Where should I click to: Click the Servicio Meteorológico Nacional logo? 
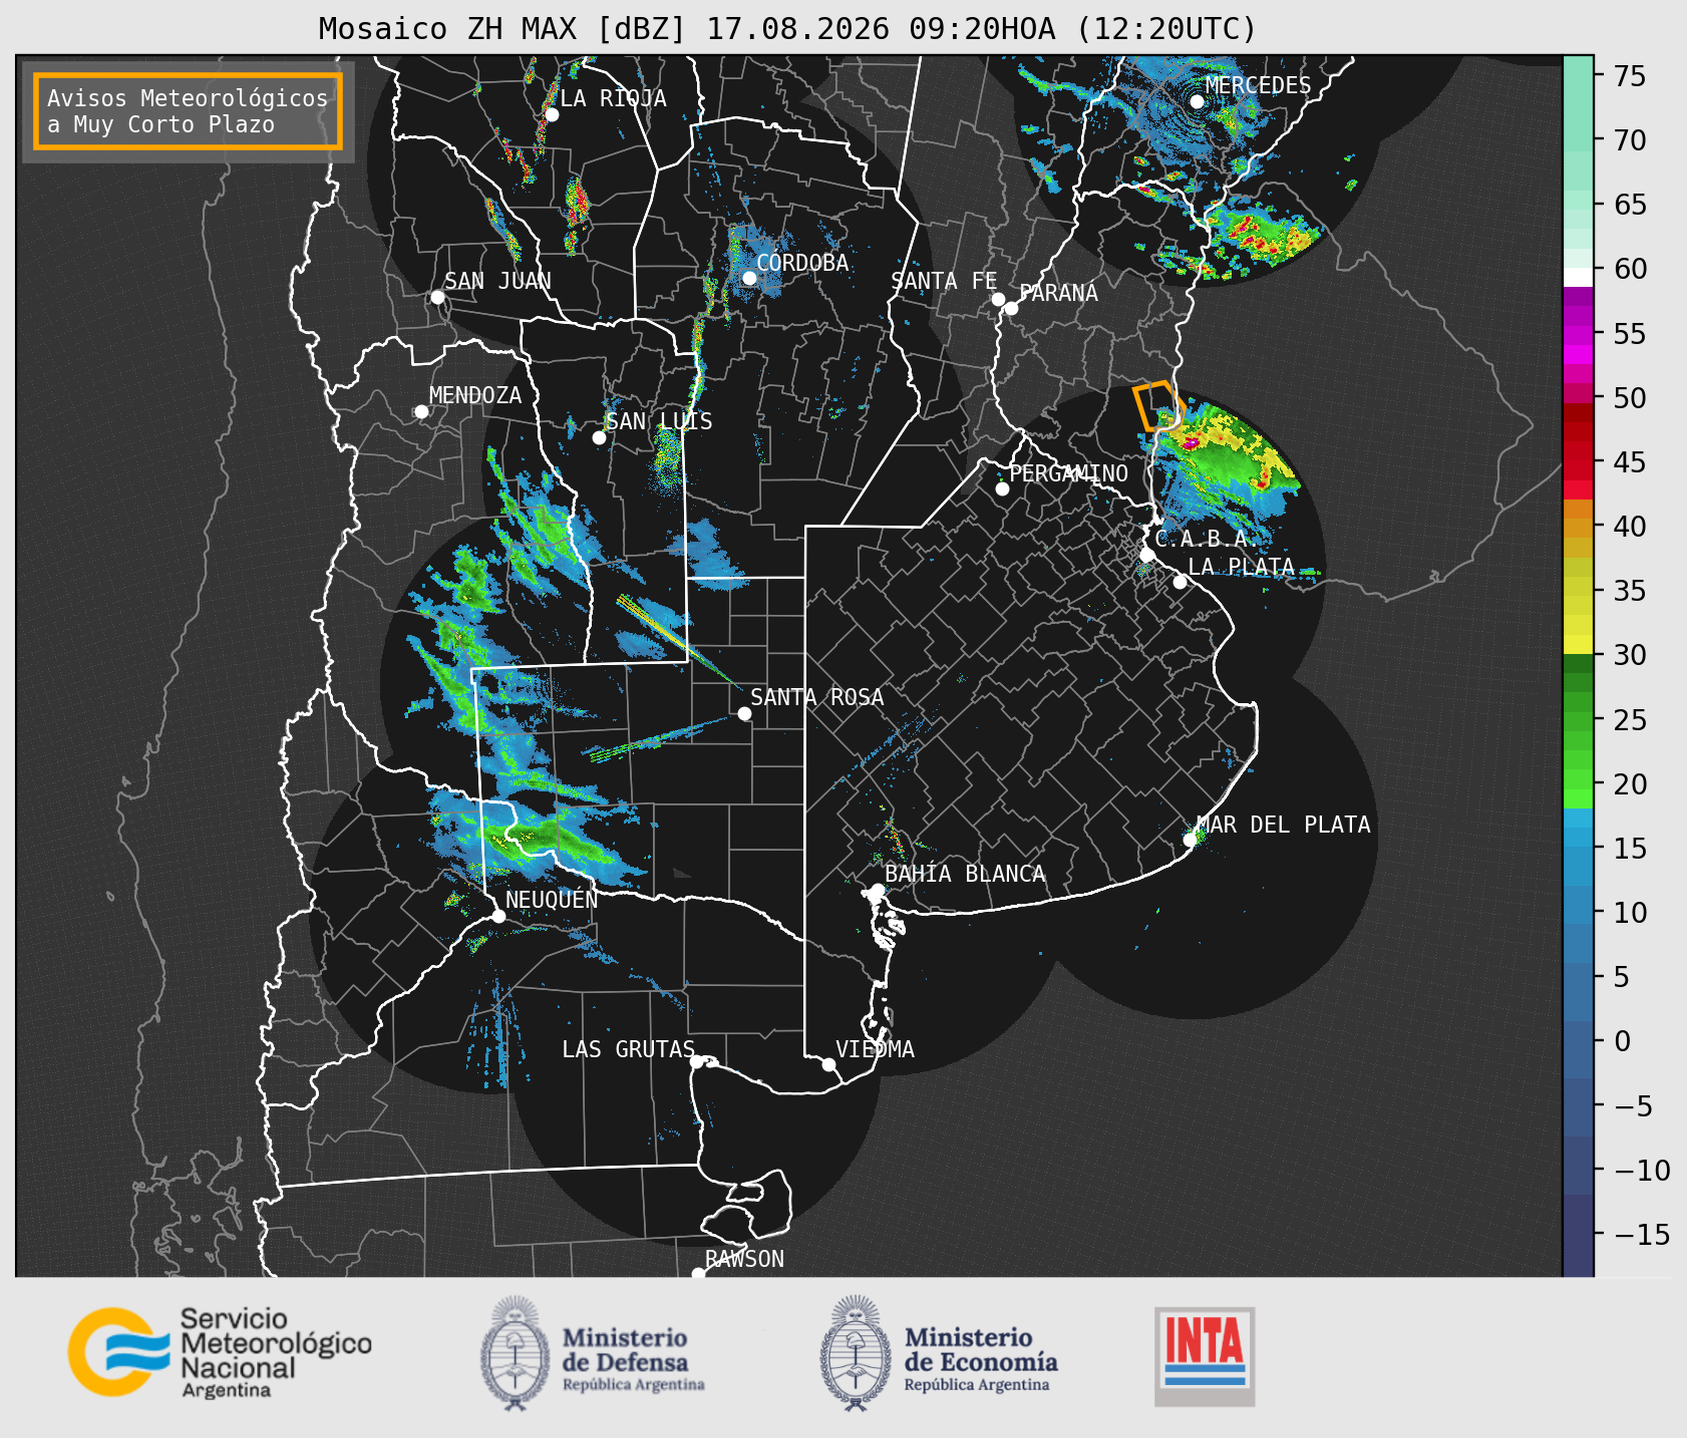(220, 1353)
